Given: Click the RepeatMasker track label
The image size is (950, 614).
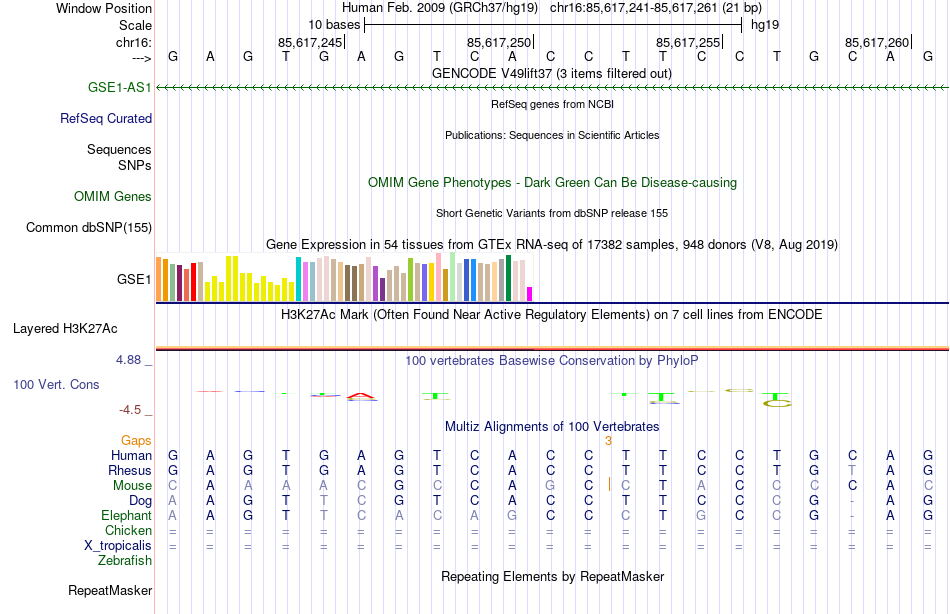Looking at the screenshot, I should tap(110, 590).
